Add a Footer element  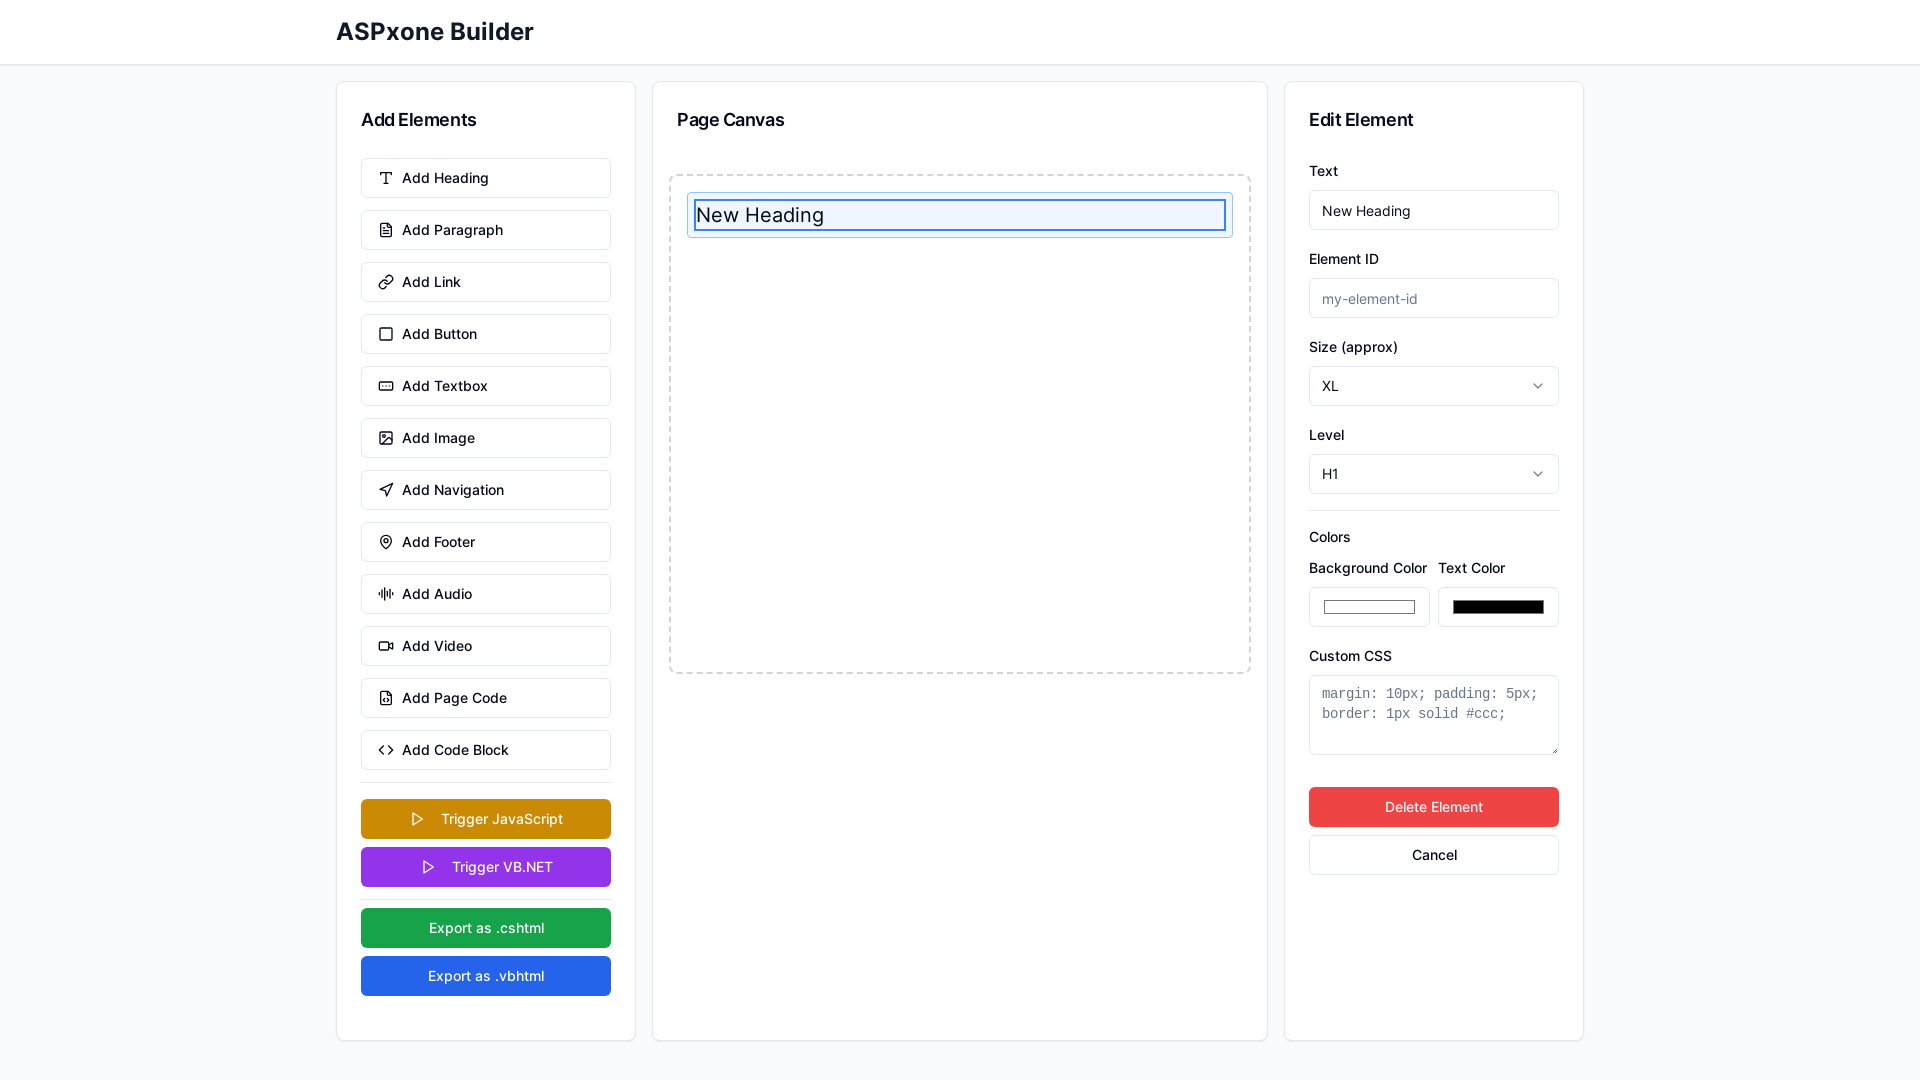(486, 542)
